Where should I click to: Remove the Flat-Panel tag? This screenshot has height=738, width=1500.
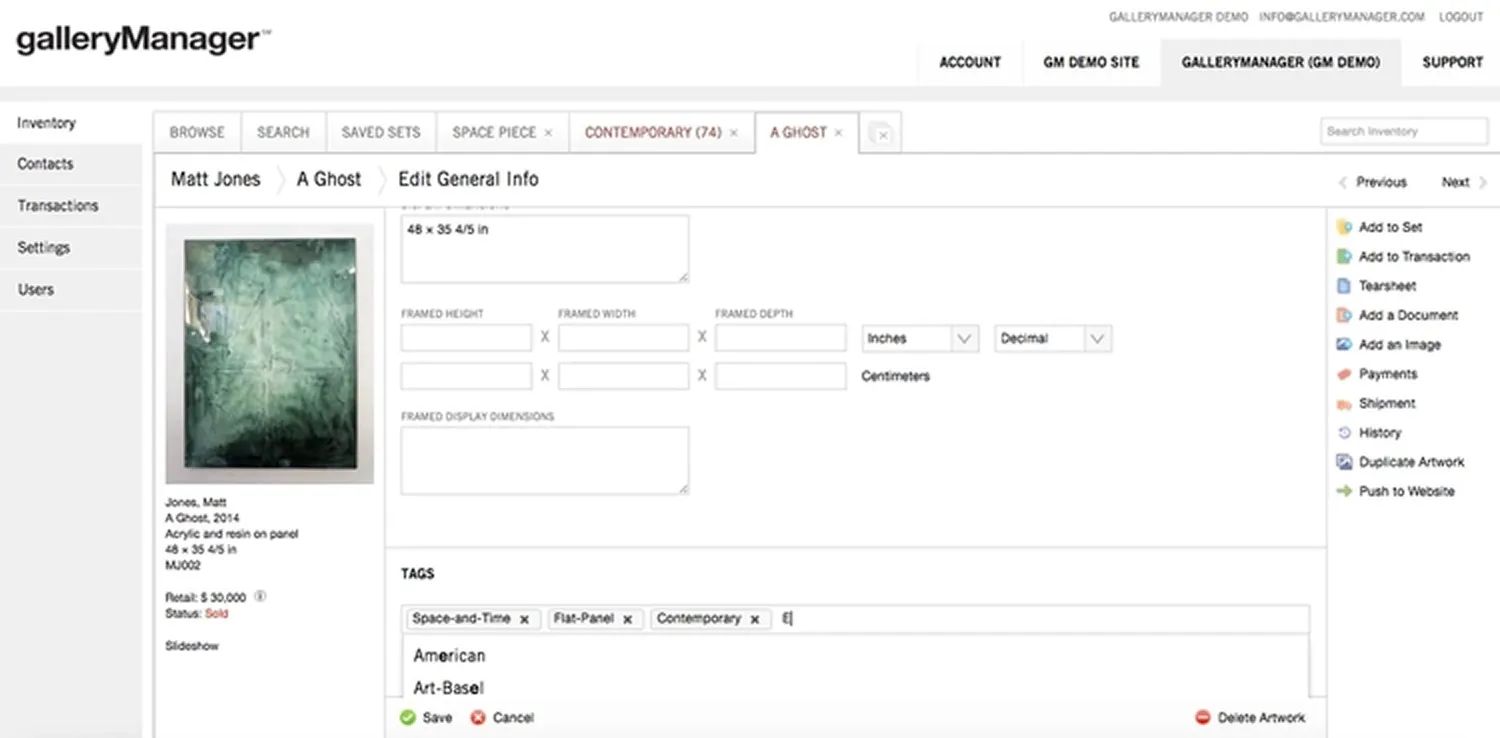(x=627, y=619)
